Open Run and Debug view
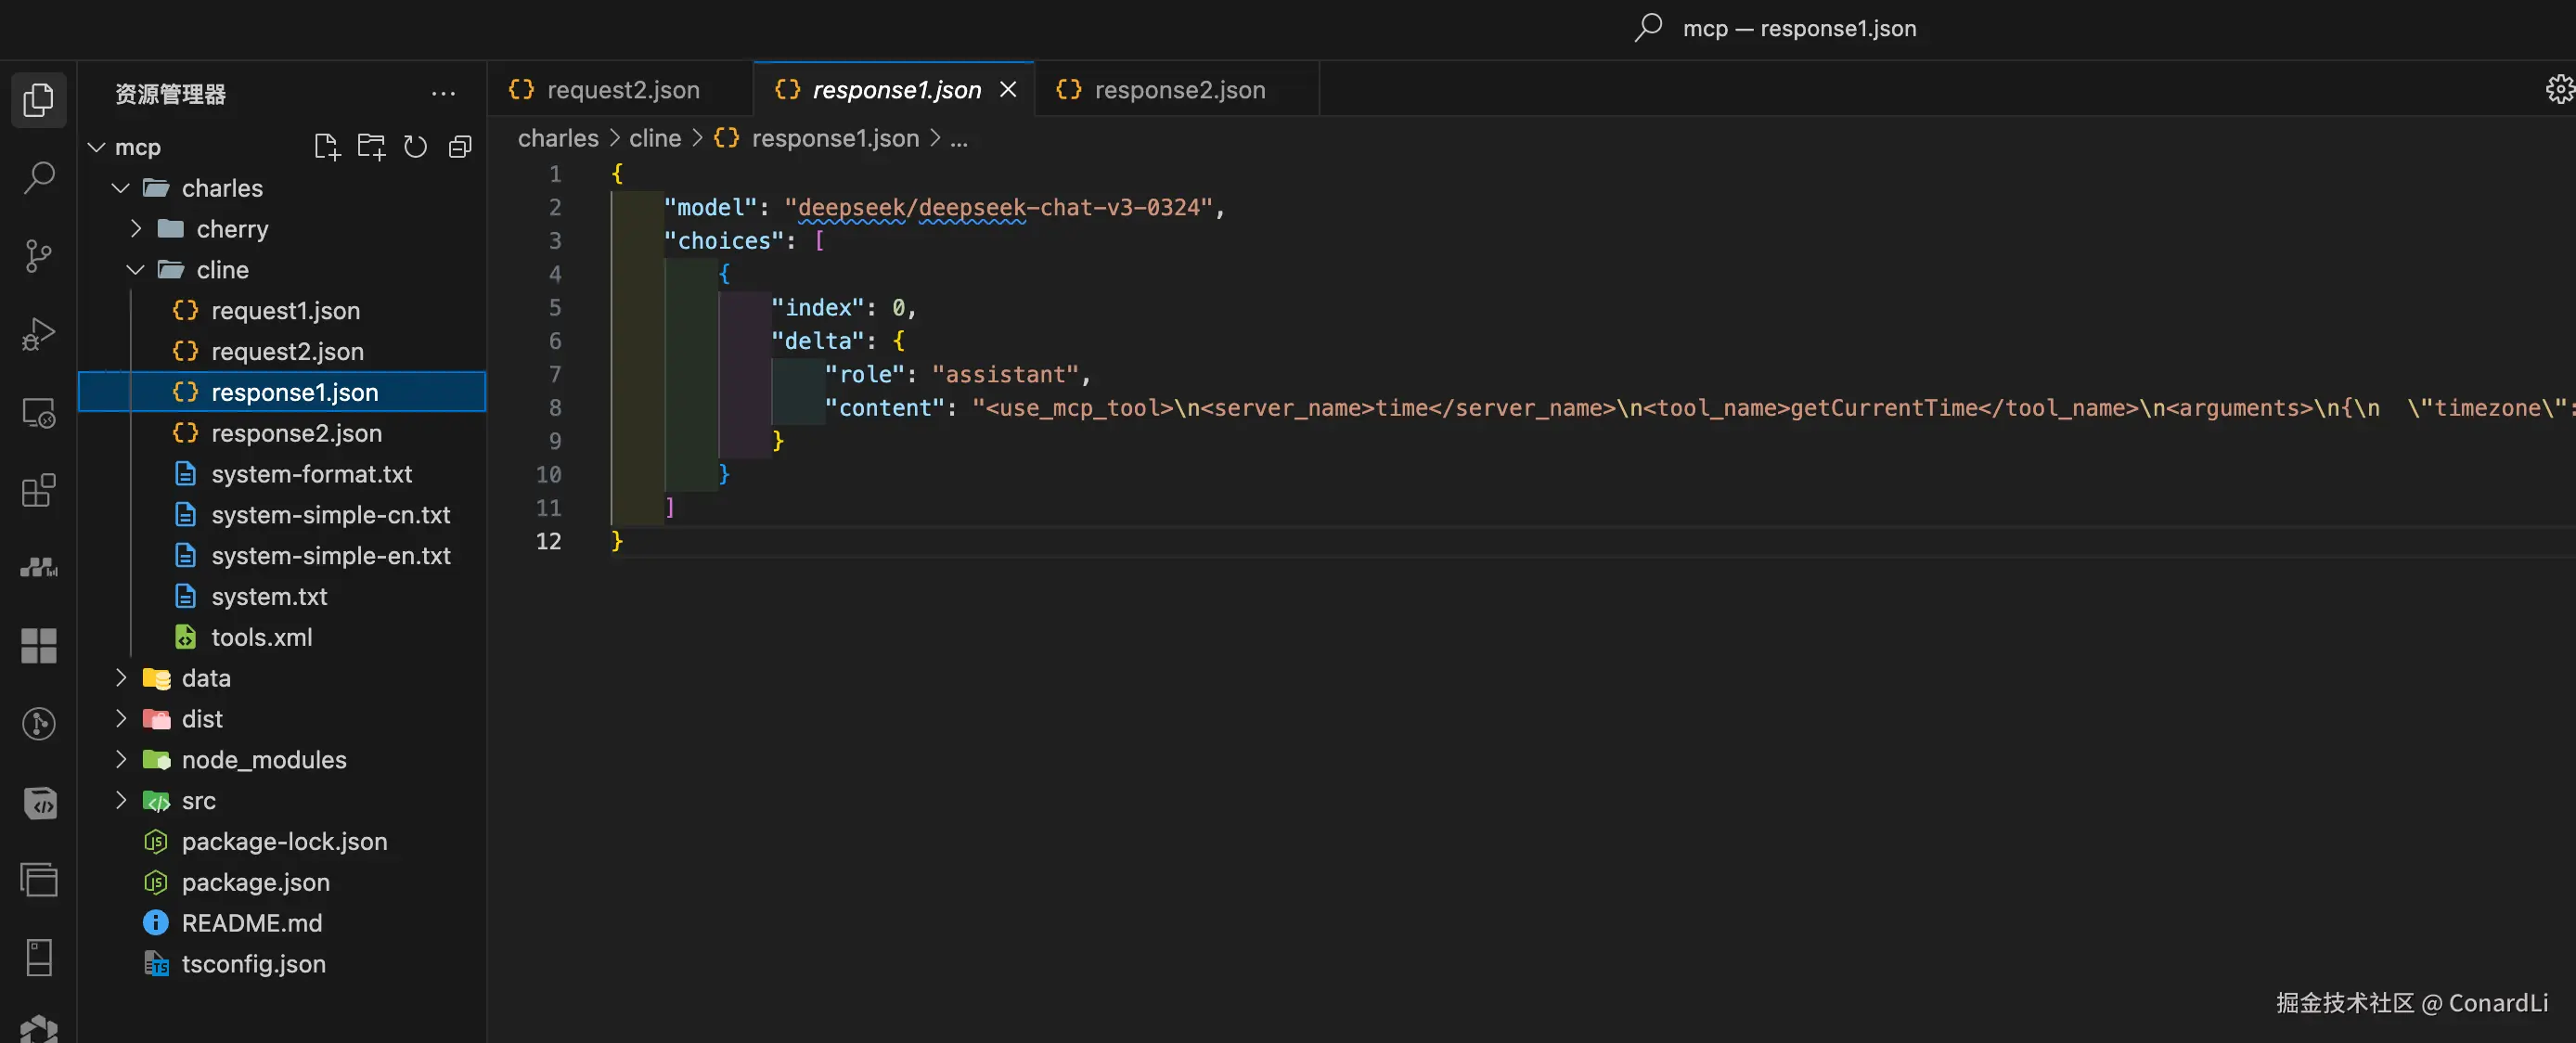Image resolution: width=2576 pixels, height=1043 pixels. coord(38,334)
